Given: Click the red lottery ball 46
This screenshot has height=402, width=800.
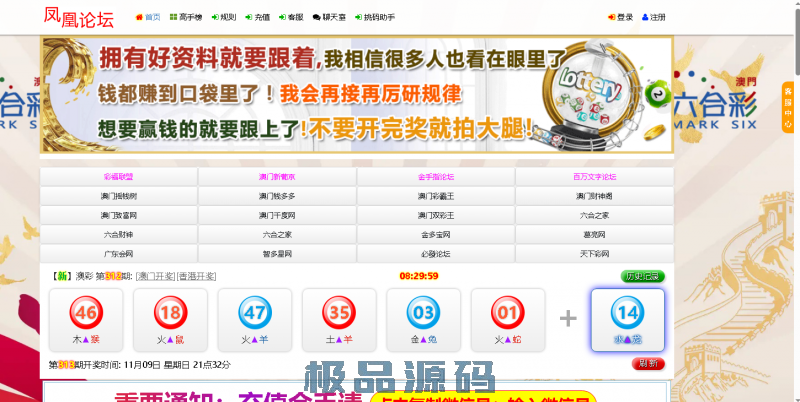Looking at the screenshot, I should tap(86, 313).
